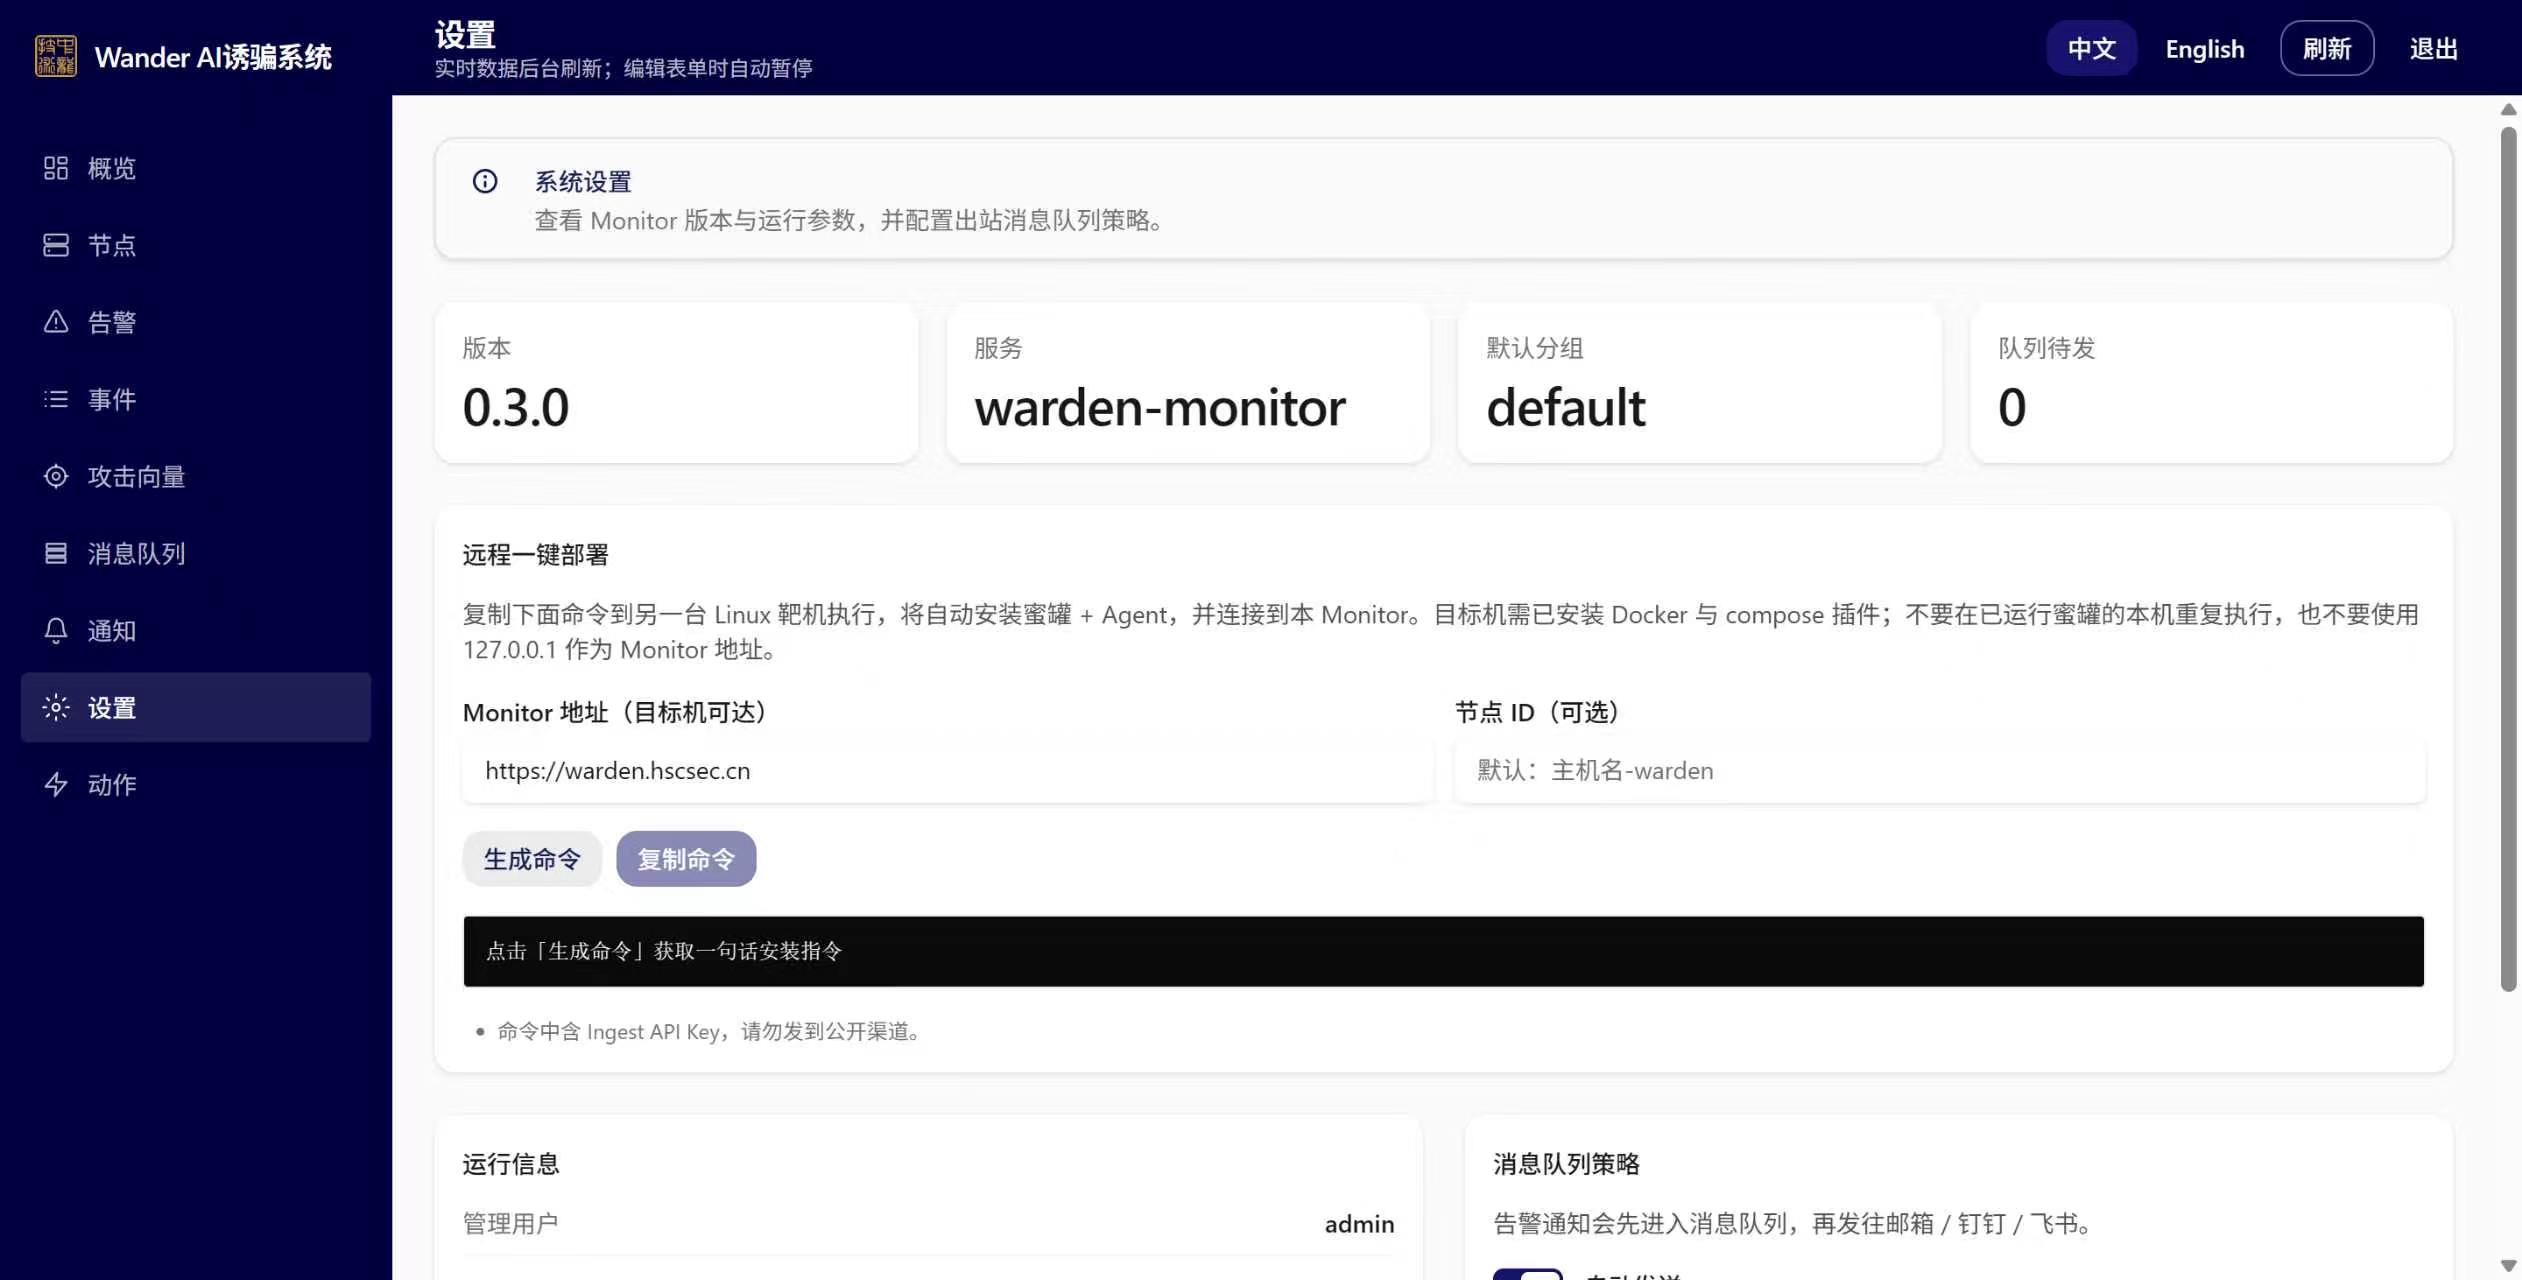Toggle the message queue policy switch
This screenshot has width=2522, height=1280.
1527,1274
